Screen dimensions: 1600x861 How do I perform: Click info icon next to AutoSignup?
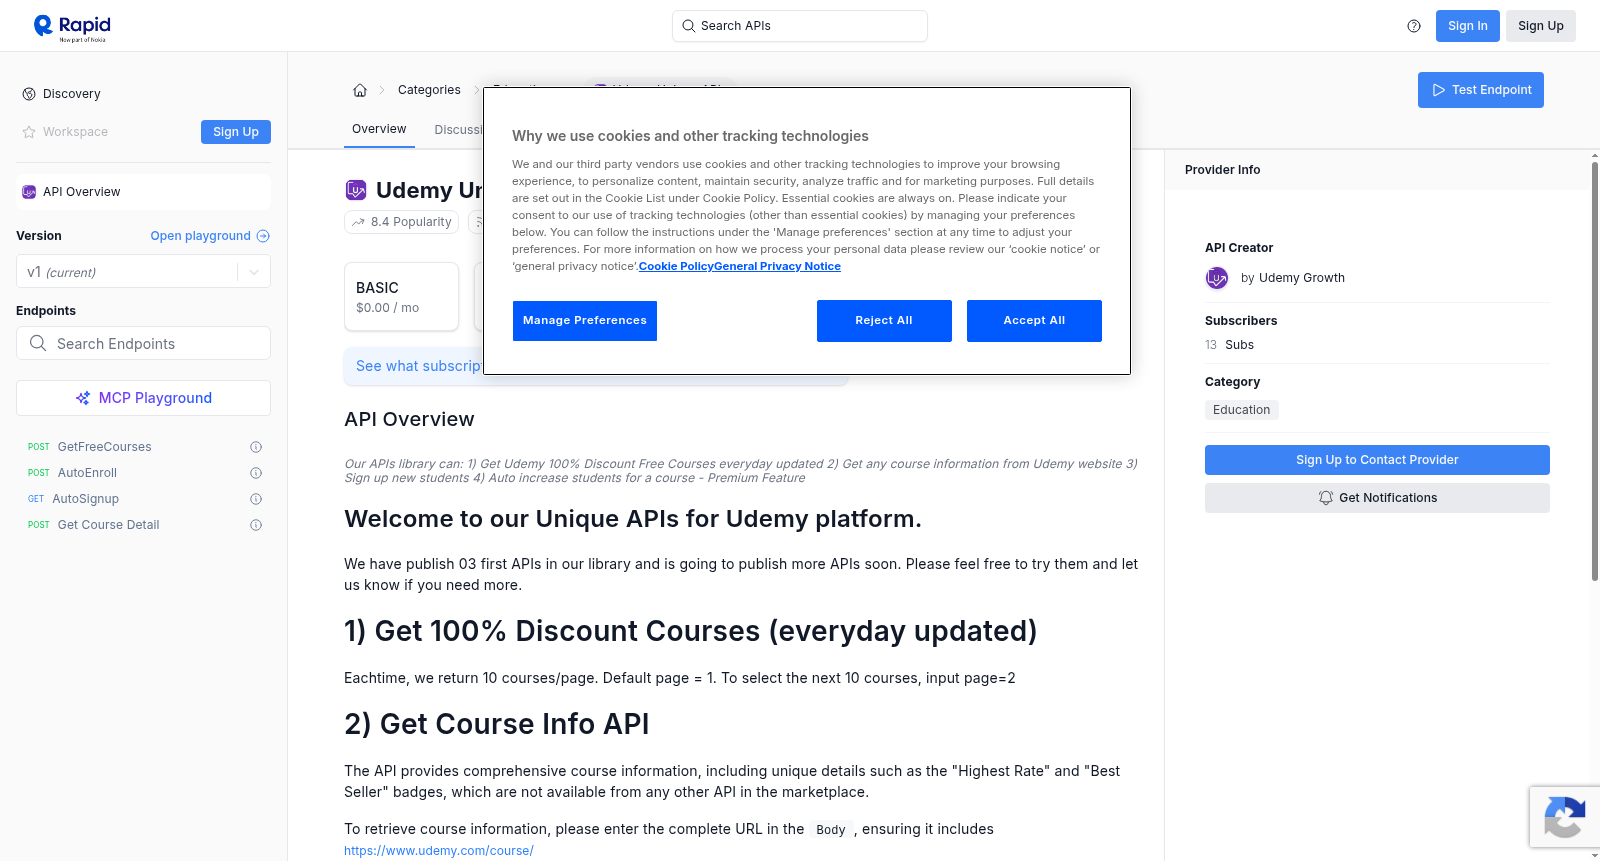click(x=256, y=499)
